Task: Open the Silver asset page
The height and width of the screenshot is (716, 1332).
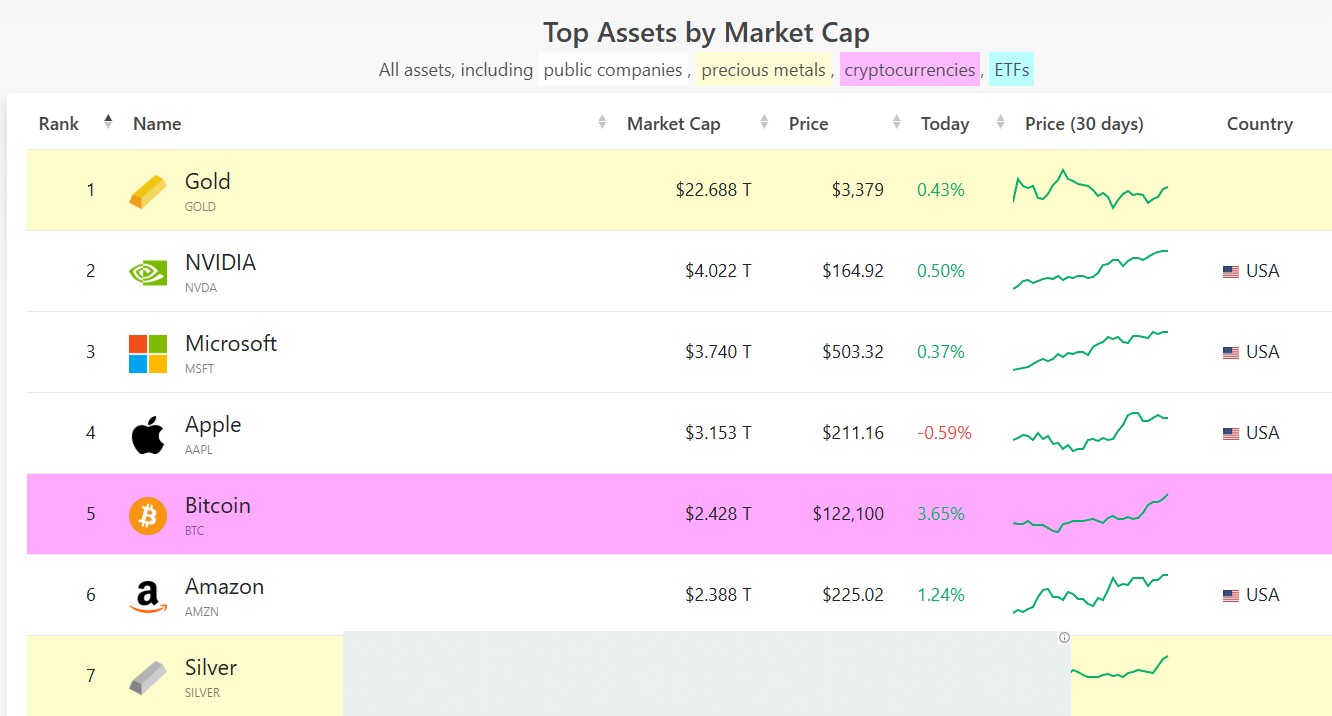Action: click(211, 668)
